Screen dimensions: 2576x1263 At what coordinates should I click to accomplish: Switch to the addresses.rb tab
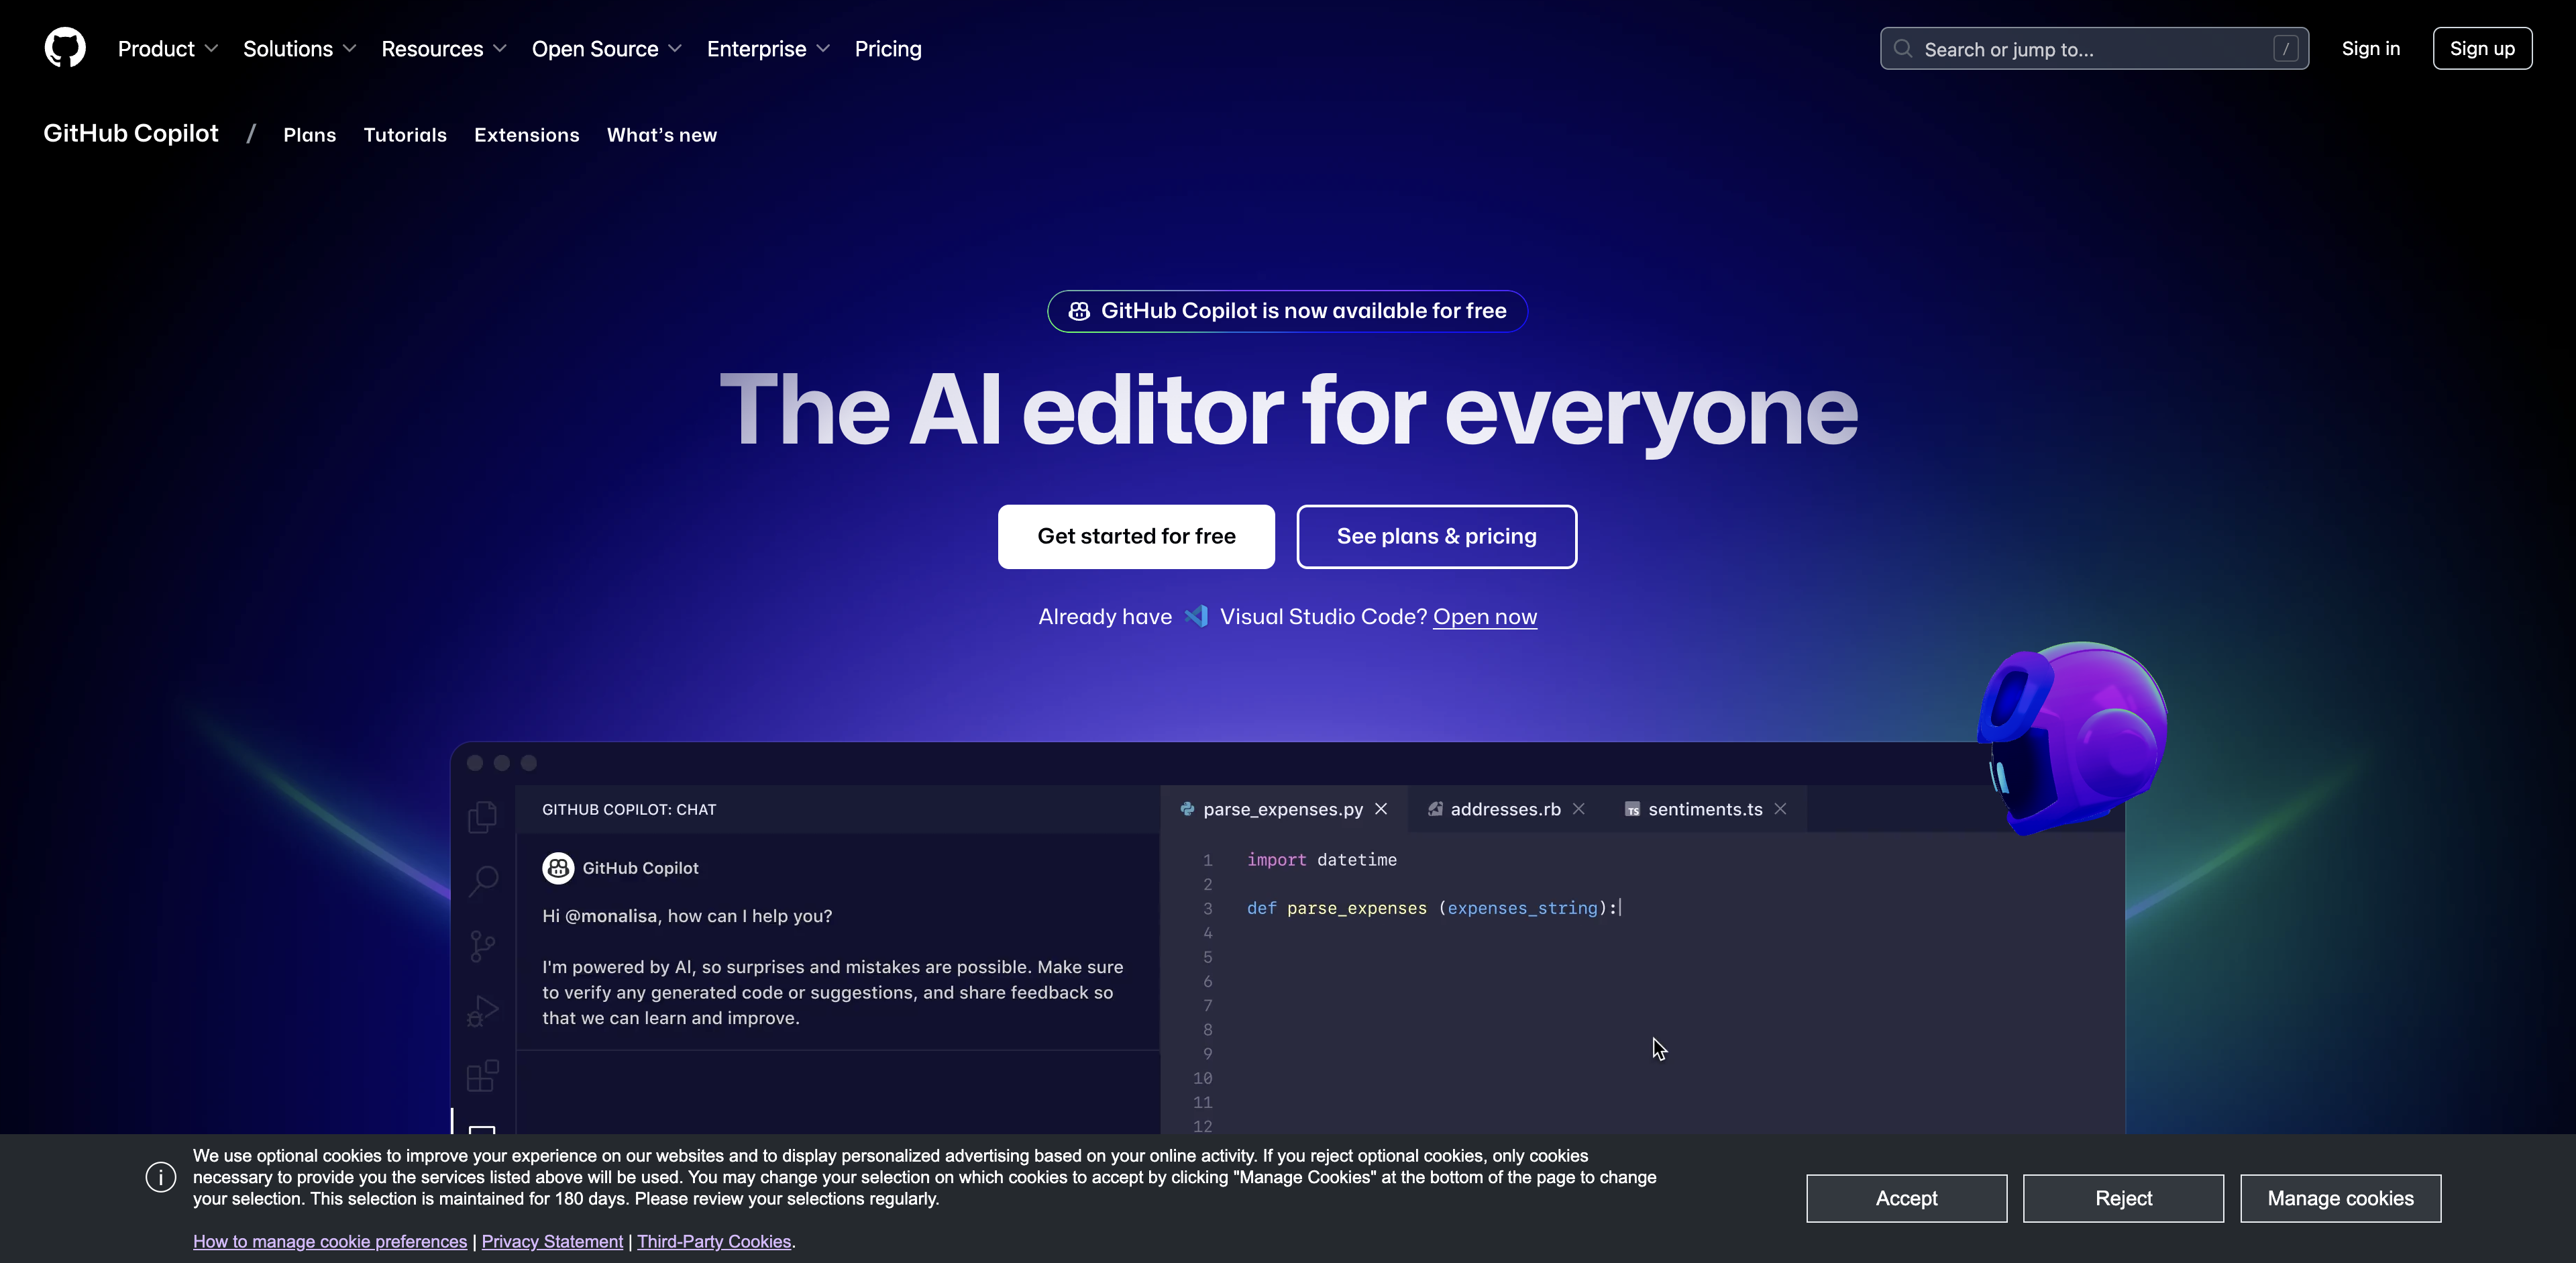tap(1506, 809)
